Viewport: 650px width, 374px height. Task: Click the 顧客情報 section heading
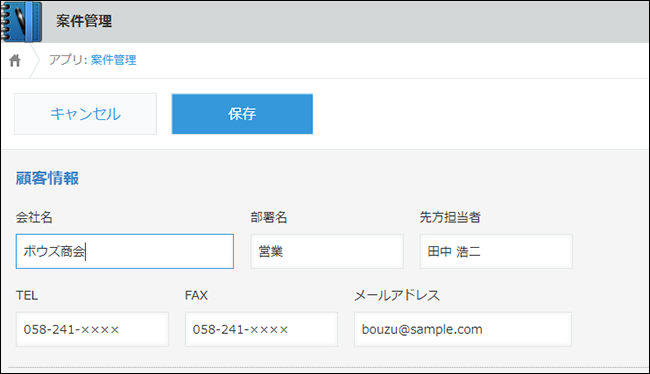pos(47,178)
